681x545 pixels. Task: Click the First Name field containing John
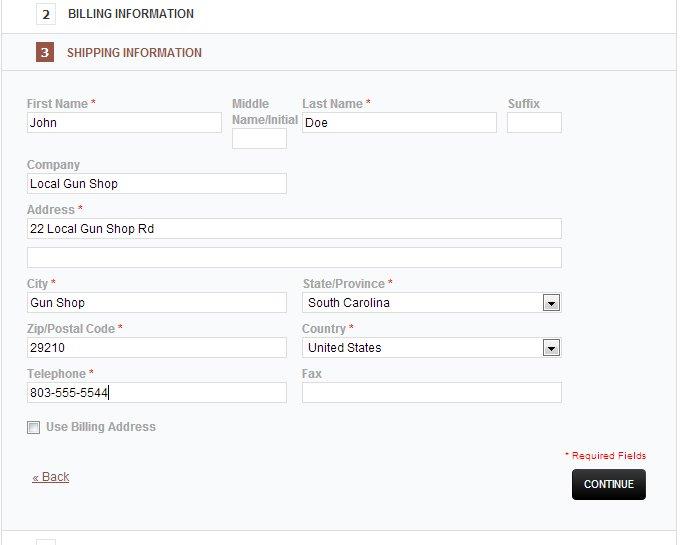pyautogui.click(x=124, y=122)
